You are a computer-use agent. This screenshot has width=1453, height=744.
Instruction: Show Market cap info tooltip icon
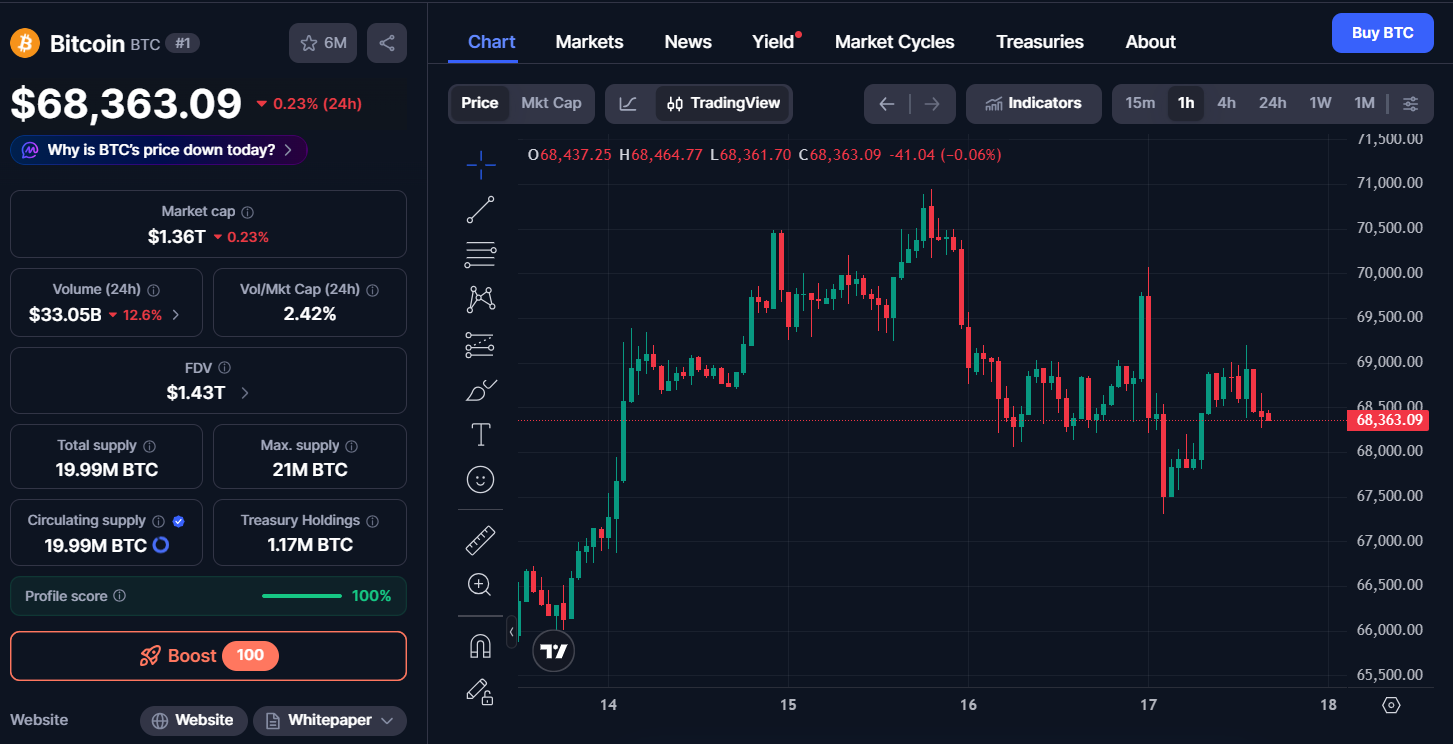(248, 212)
